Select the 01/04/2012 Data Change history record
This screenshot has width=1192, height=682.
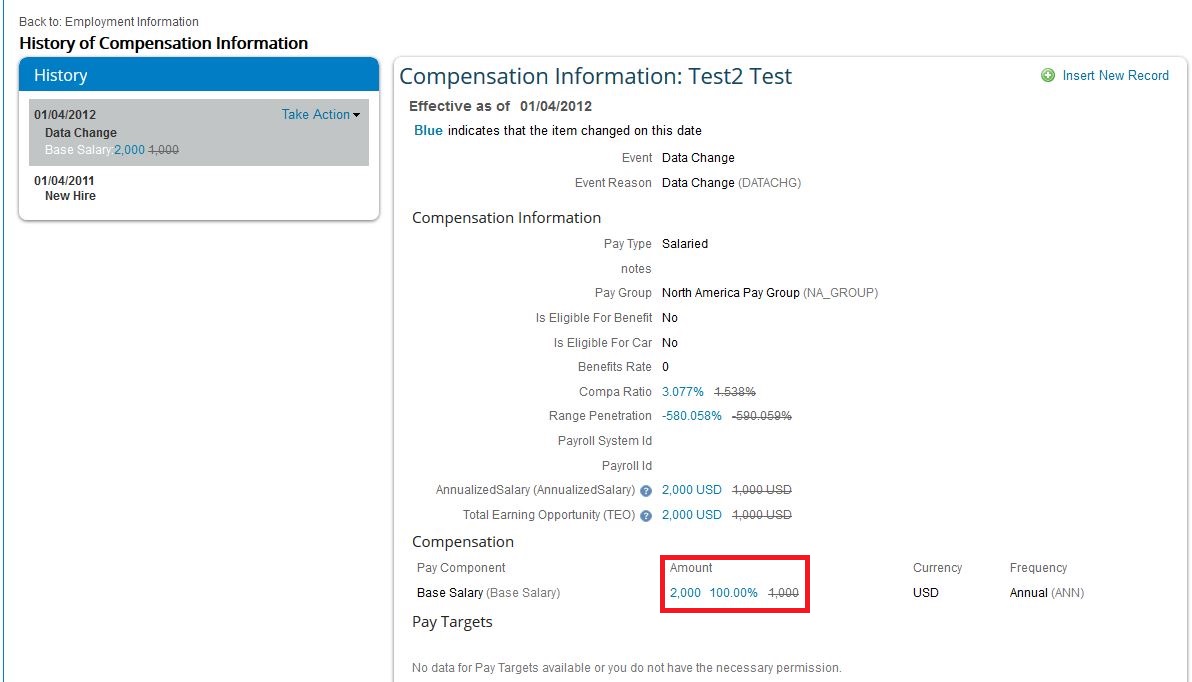click(x=199, y=132)
